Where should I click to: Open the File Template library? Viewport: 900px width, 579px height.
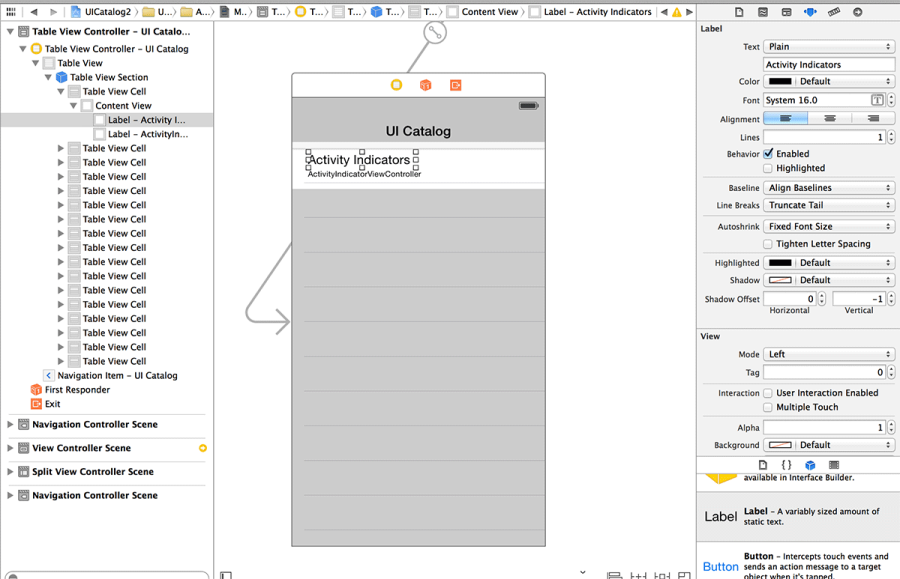point(763,465)
